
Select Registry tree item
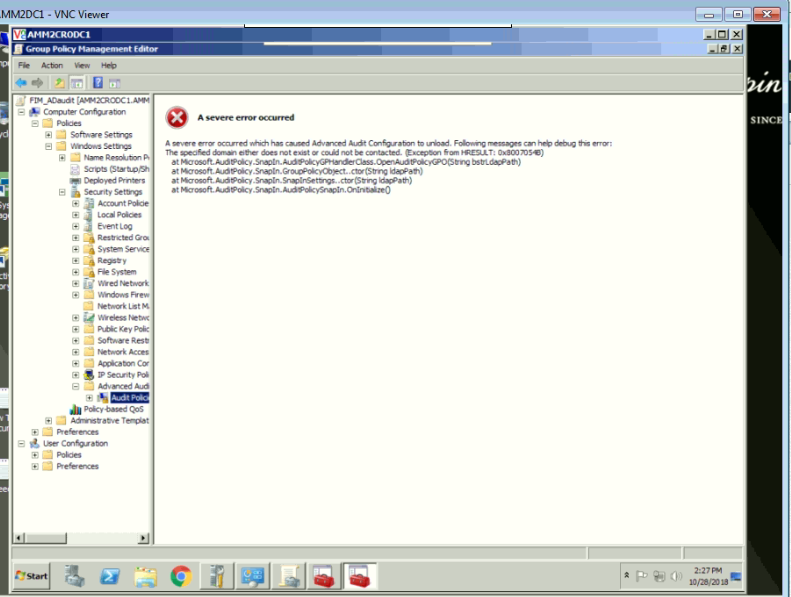click(x=111, y=260)
